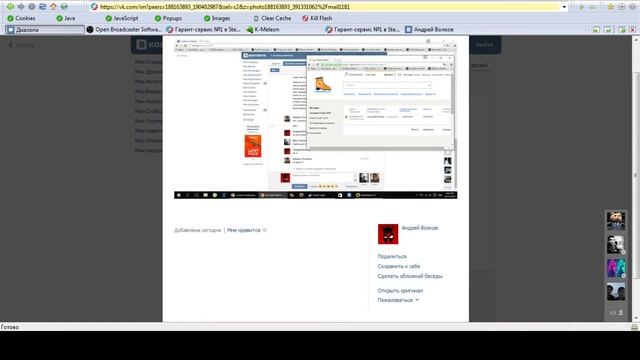Click Открыть оригинал link
The image size is (640, 360).
coord(400,291)
